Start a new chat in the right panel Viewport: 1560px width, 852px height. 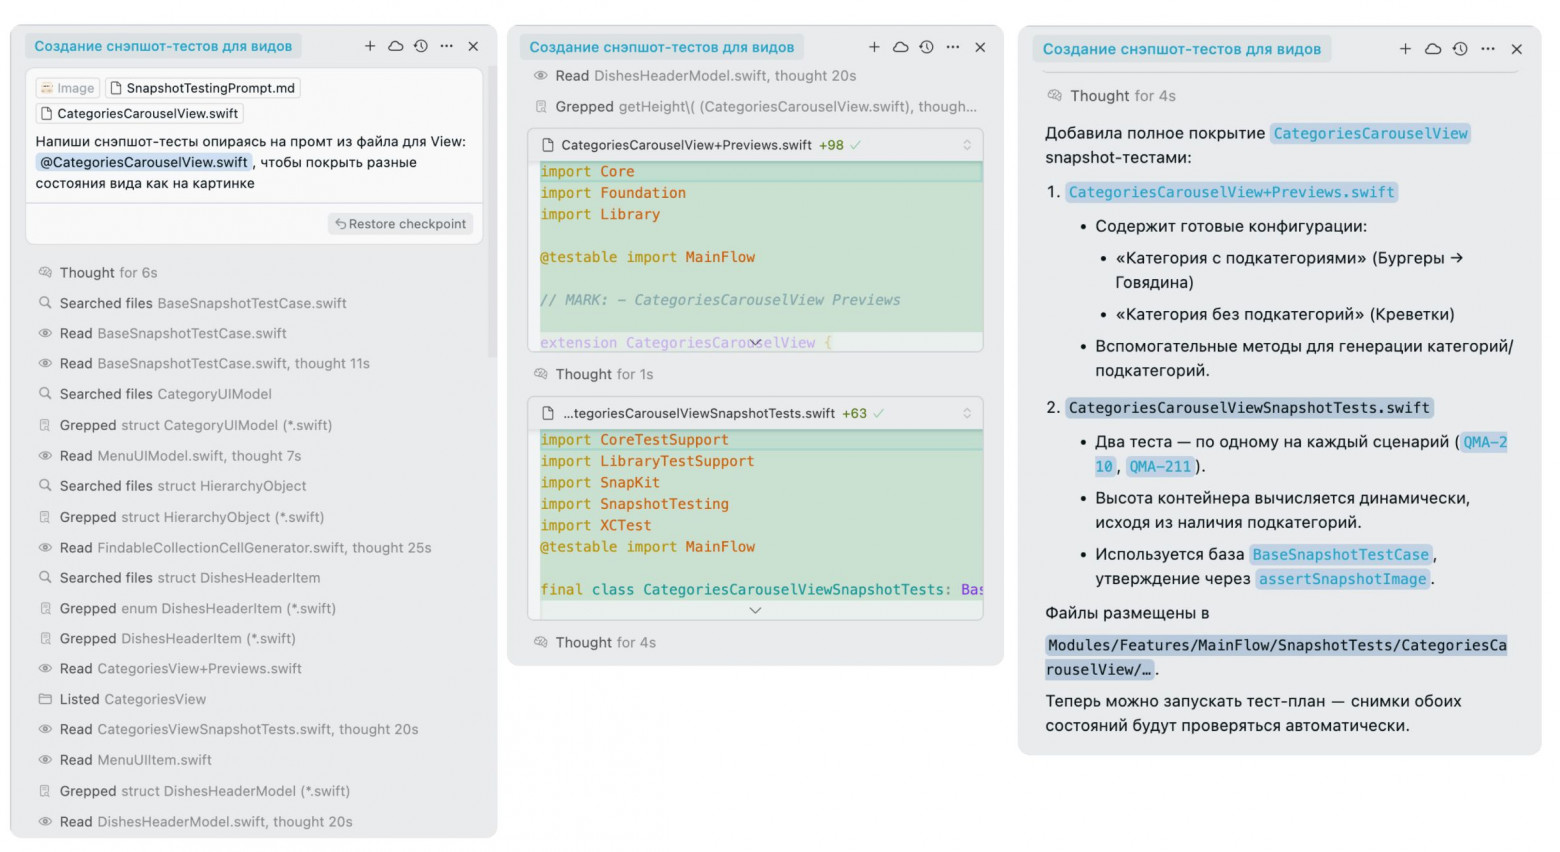point(1405,49)
